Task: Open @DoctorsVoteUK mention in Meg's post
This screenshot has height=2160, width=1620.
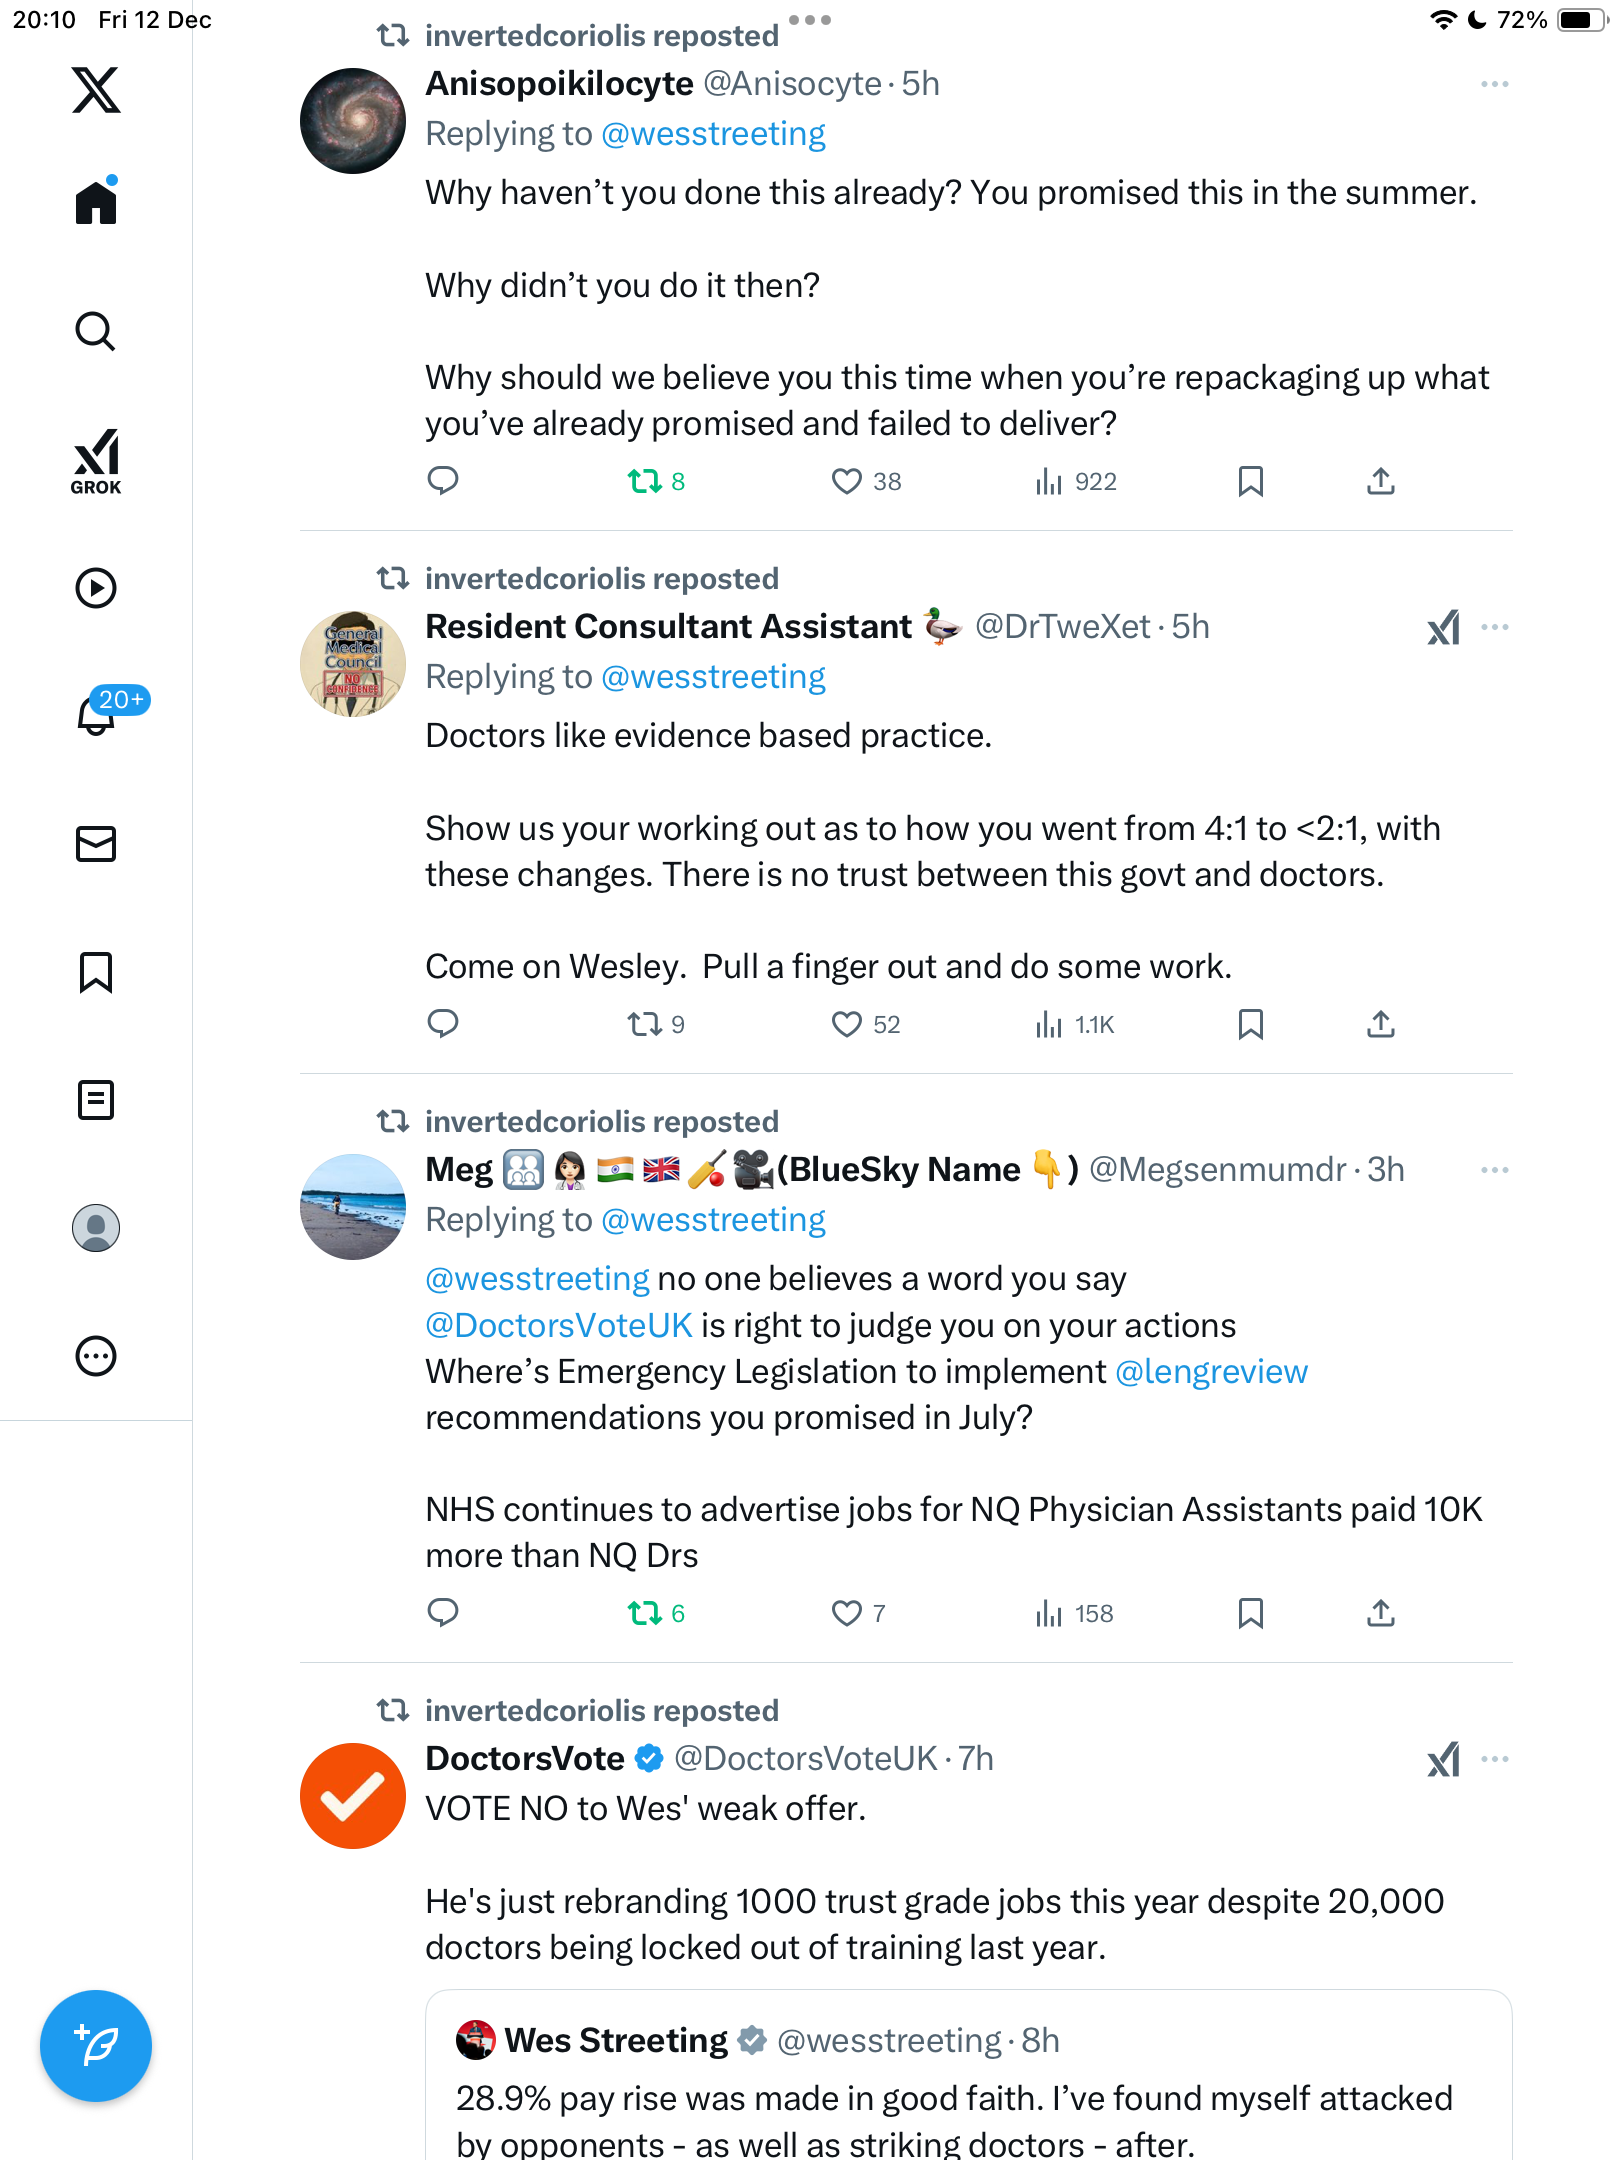Action: 559,1326
